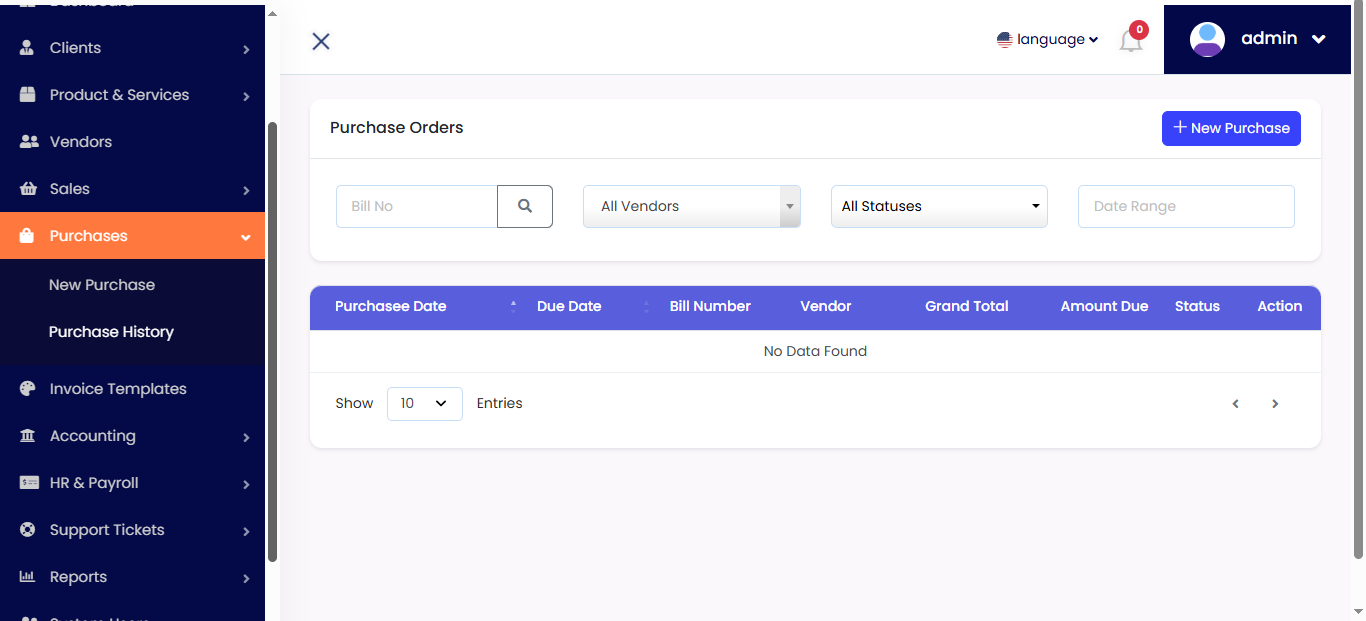This screenshot has width=1366, height=621.
Task: Click the Purchases bag icon
Action: (x=28, y=236)
